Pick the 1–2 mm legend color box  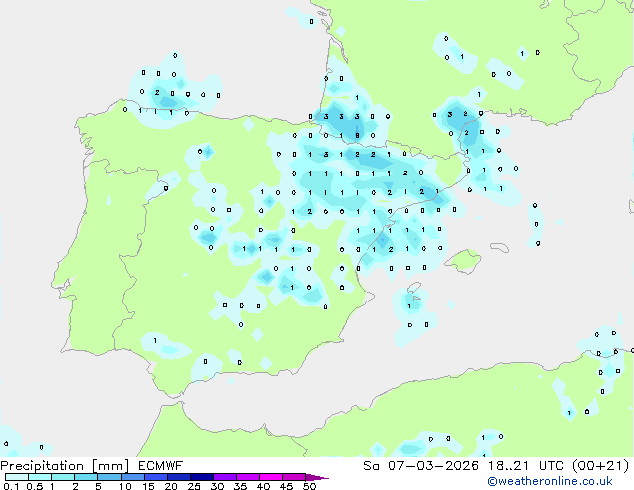point(63,477)
